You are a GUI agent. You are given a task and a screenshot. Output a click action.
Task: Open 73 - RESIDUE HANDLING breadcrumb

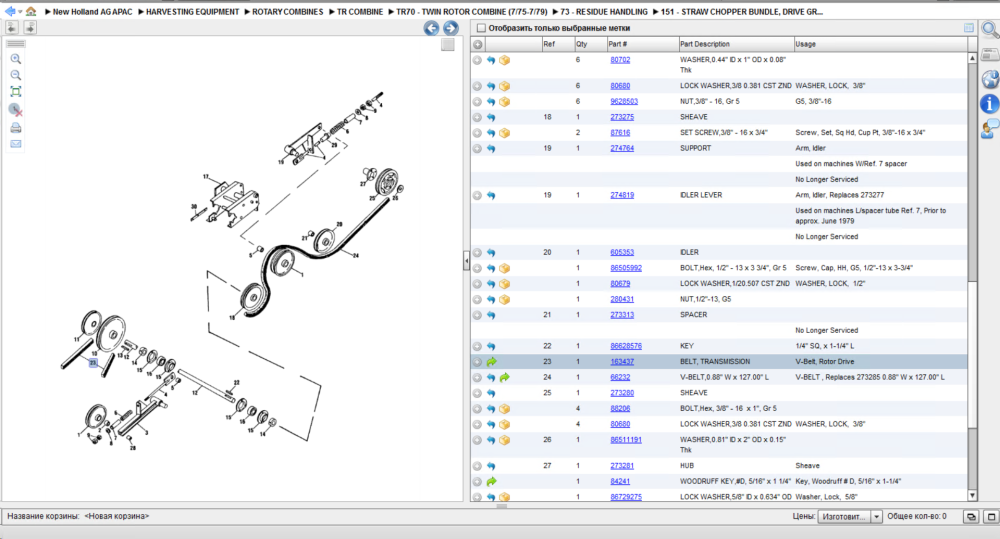point(603,11)
